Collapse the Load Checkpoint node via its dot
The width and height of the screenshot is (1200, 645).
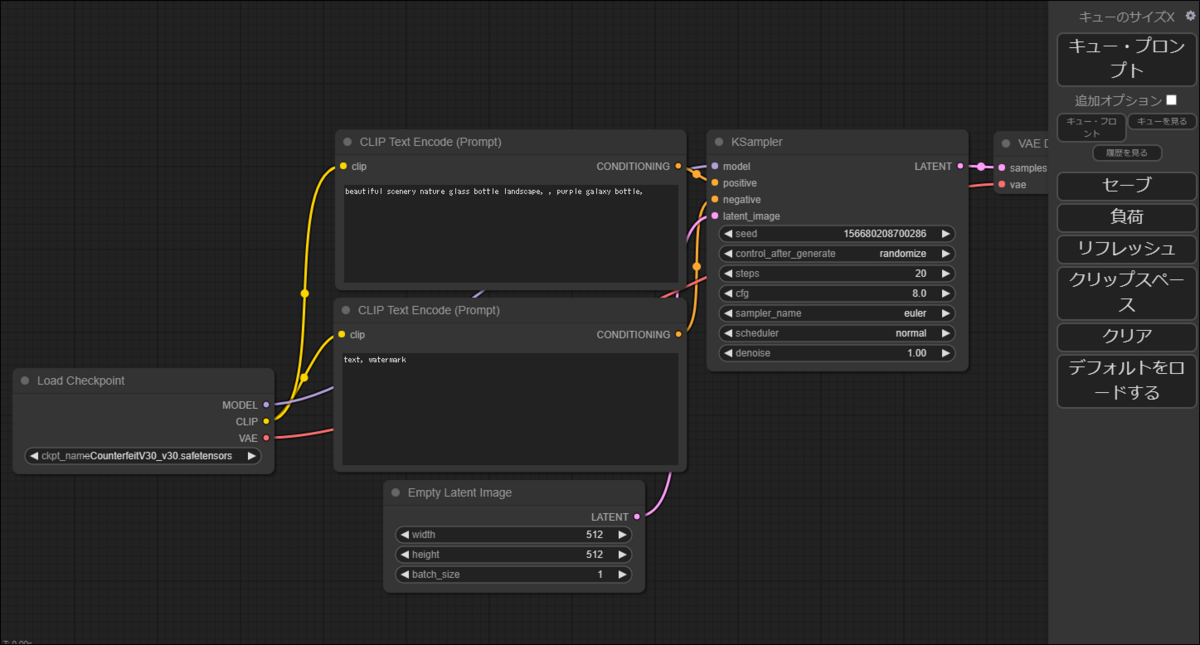(24, 381)
